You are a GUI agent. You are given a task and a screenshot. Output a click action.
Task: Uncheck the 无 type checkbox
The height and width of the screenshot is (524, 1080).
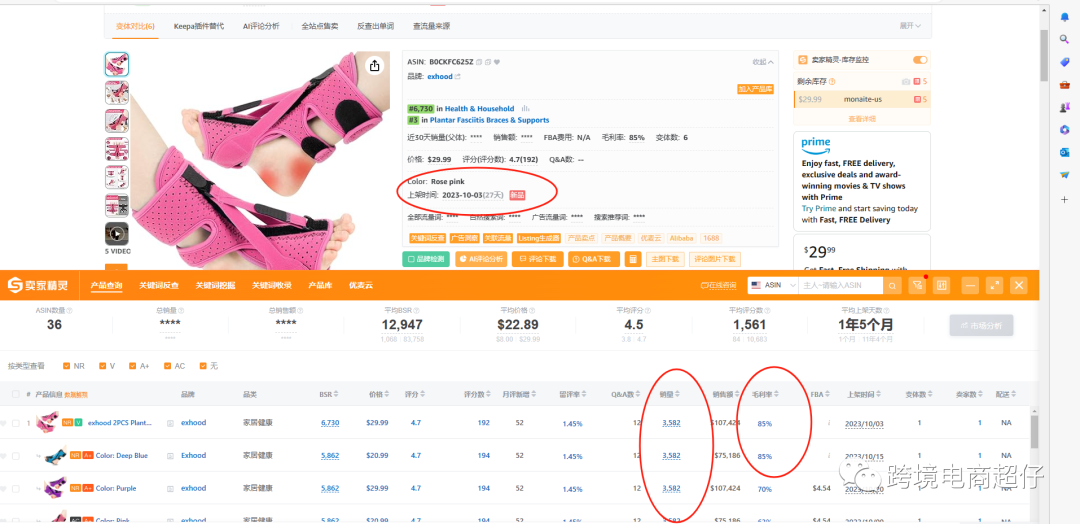coord(203,366)
